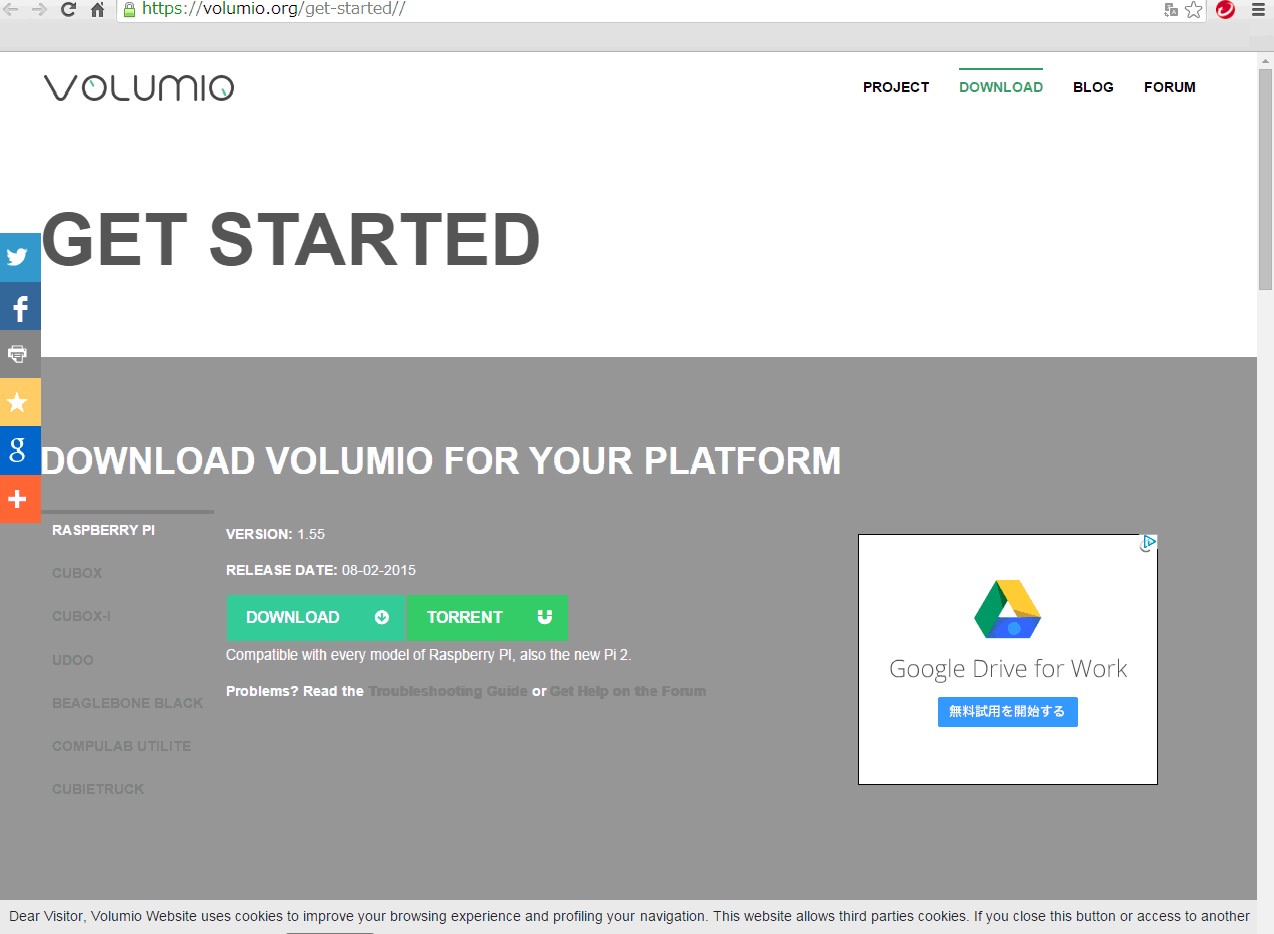This screenshot has height=934, width=1274.
Task: Click the TORRENT button
Action: click(x=487, y=617)
